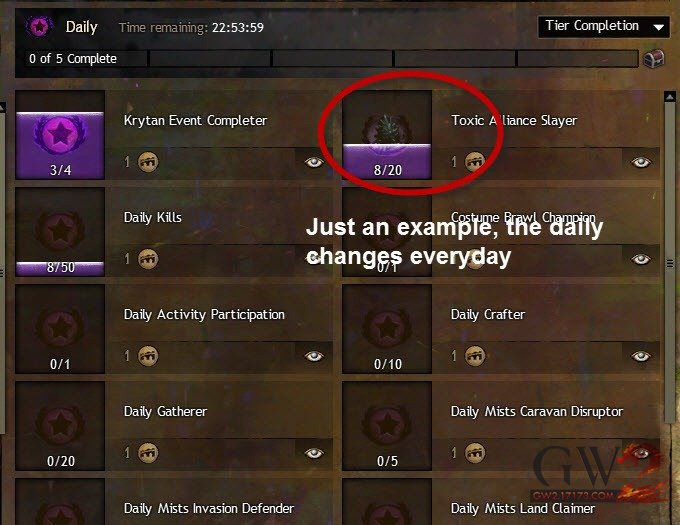Click the scrollbar up arrow
The width and height of the screenshot is (680, 525).
[x=670, y=97]
